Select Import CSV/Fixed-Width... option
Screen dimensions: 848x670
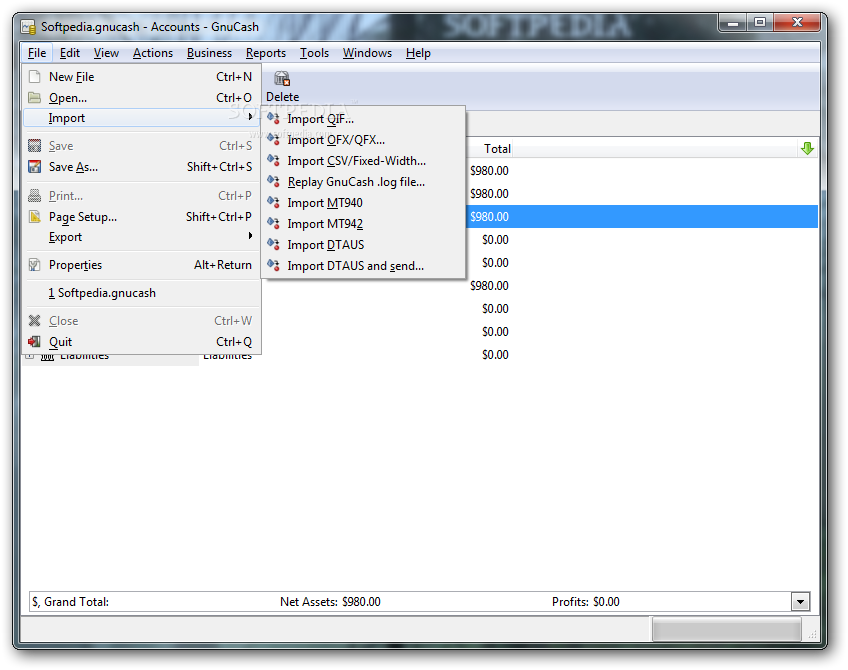pos(363,161)
